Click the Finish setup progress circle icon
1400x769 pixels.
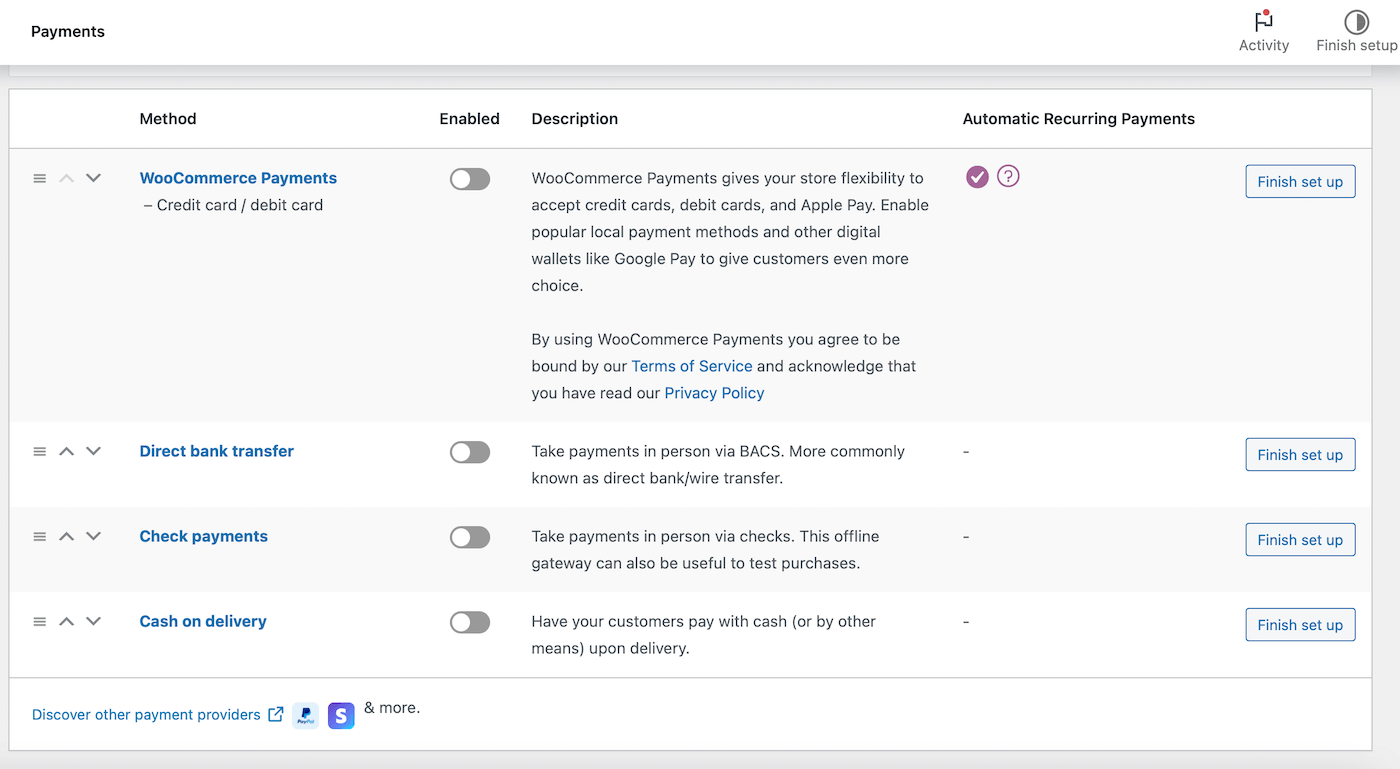click(x=1356, y=22)
